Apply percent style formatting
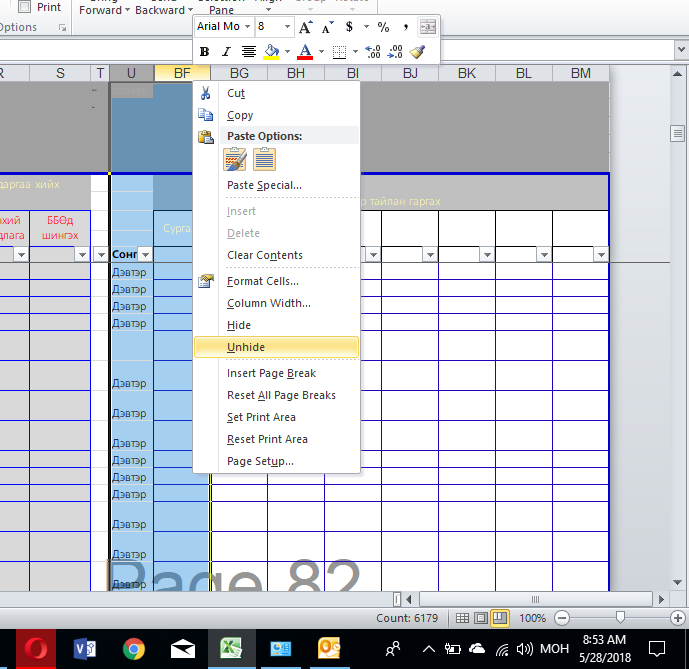The image size is (689, 669). [x=384, y=27]
